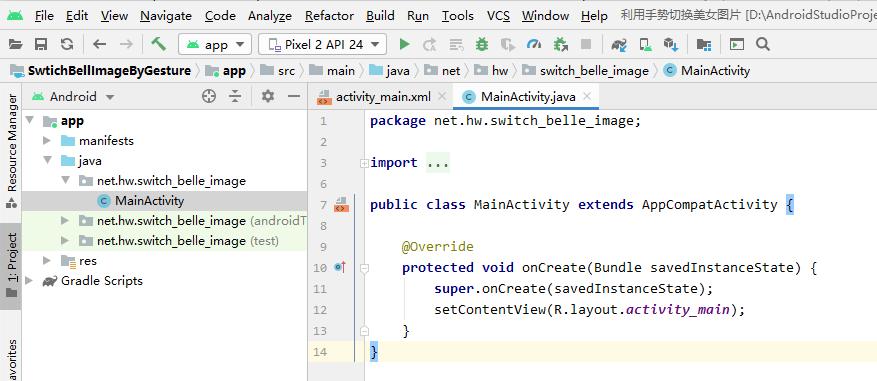Open the Android project view dropdown
The height and width of the screenshot is (381, 877).
(73, 96)
